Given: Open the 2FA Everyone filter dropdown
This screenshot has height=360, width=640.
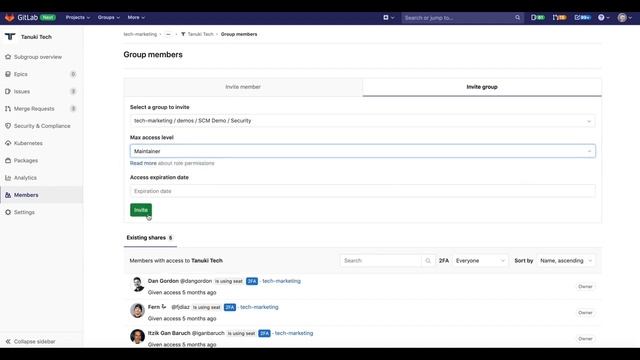Looking at the screenshot, I should click(480, 260).
